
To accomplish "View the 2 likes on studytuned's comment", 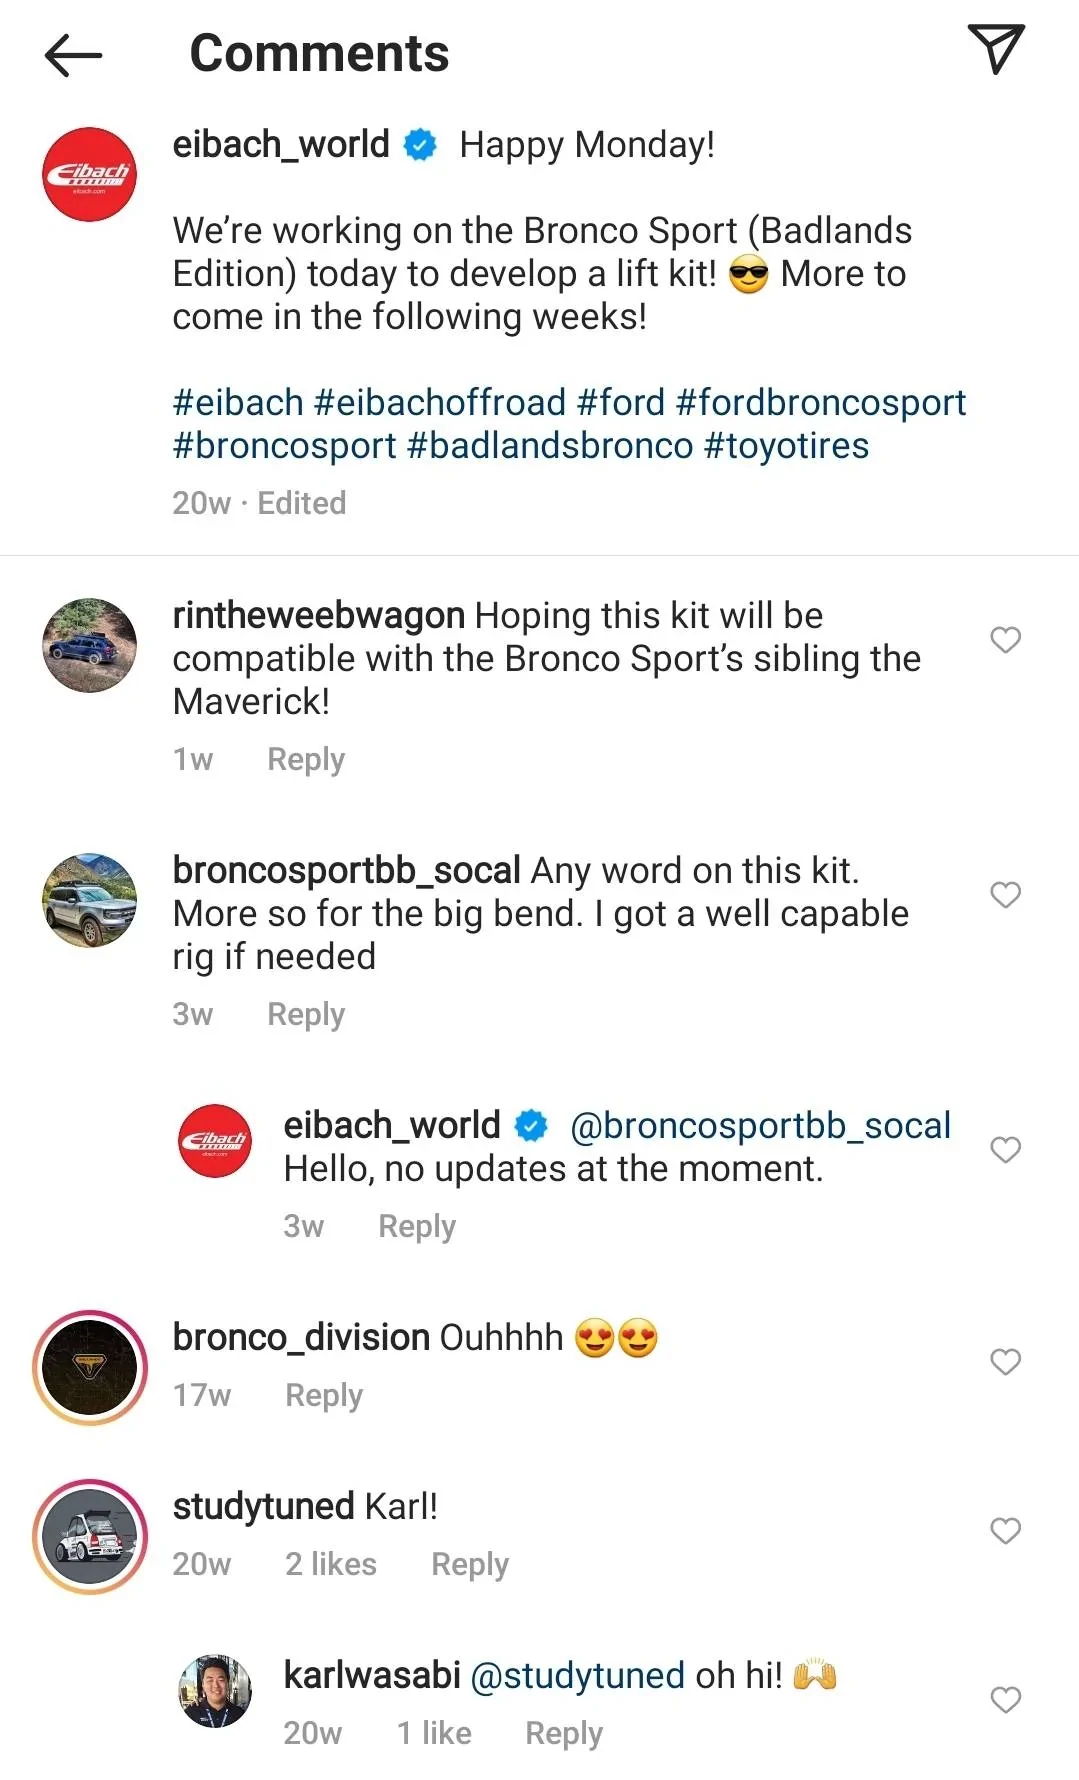I will tap(330, 1565).
